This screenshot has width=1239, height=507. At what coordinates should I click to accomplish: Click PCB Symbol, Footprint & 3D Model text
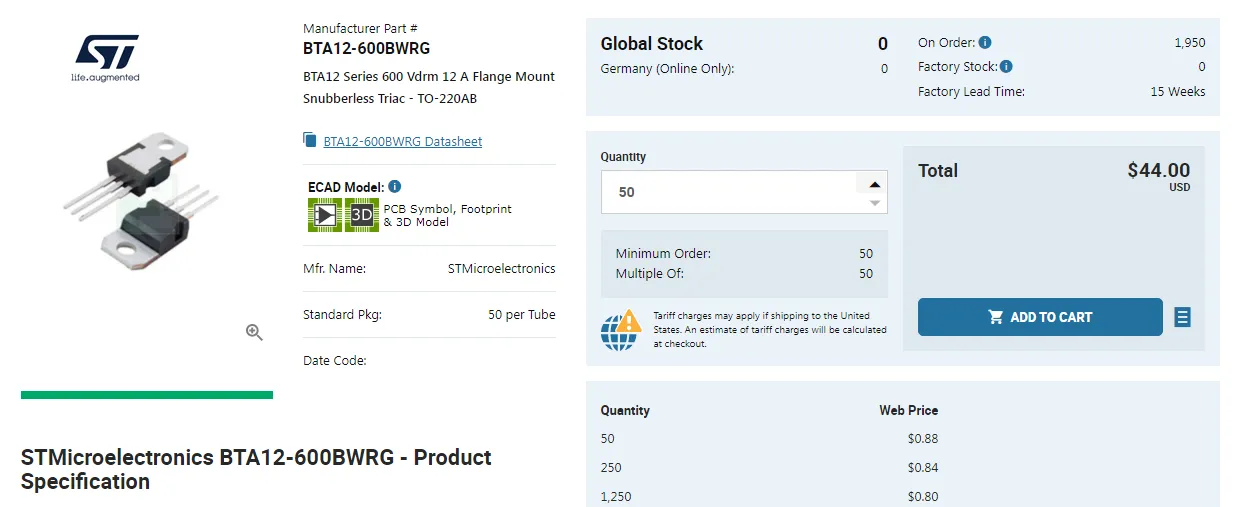(x=447, y=215)
